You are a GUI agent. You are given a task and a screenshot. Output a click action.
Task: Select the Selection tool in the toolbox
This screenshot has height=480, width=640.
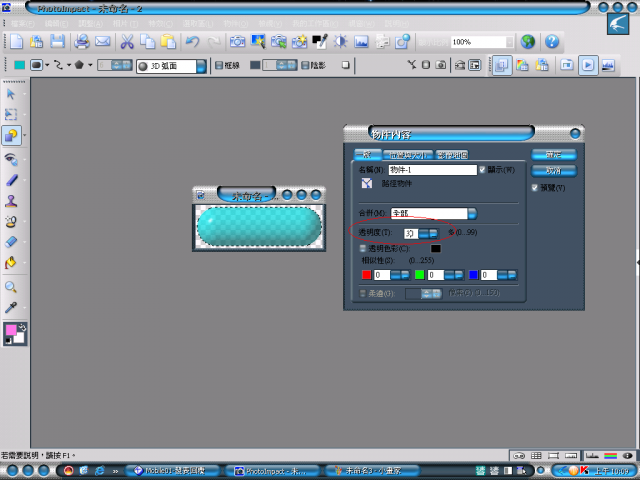[x=11, y=114]
